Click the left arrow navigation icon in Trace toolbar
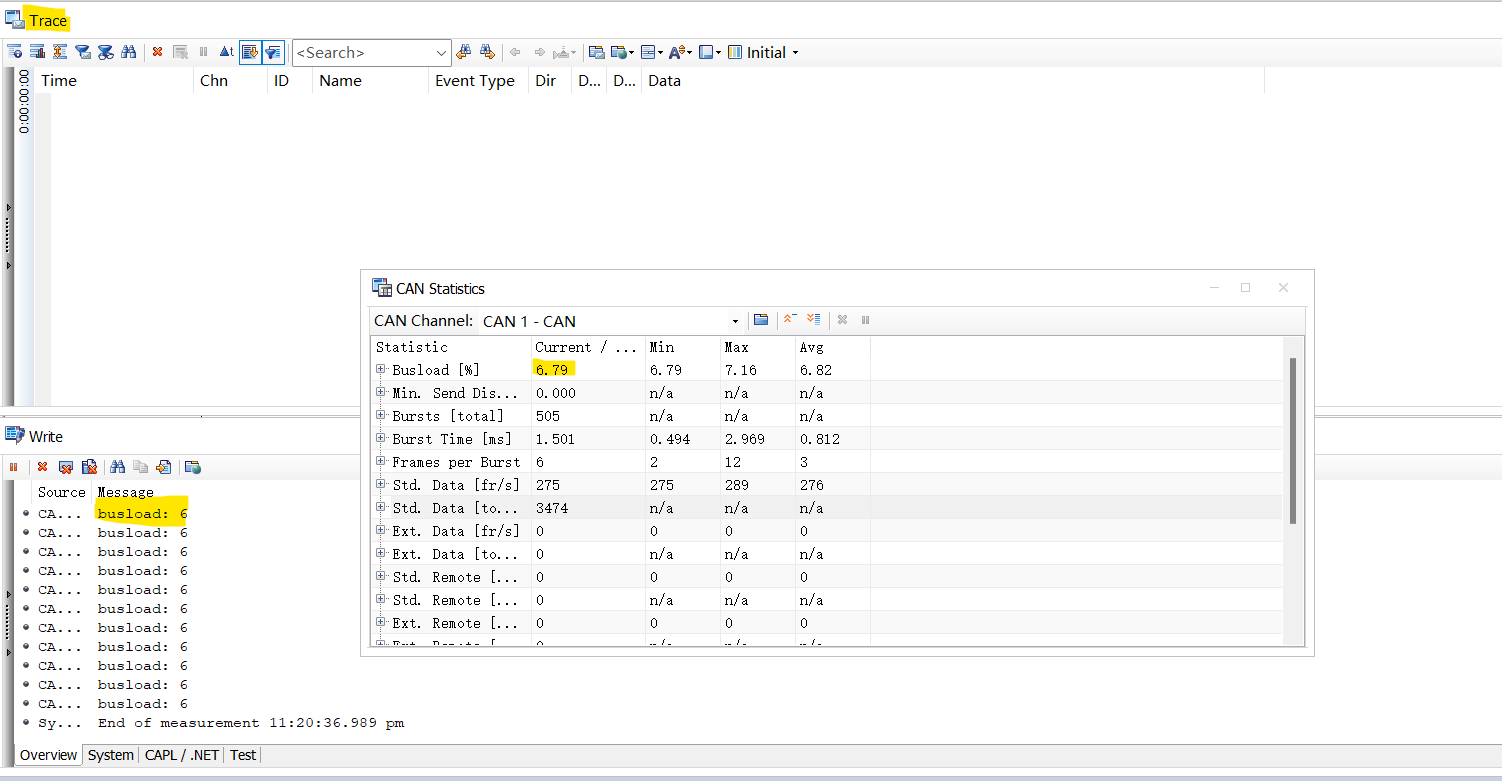Viewport: 1502px width, 781px height. pyautogui.click(x=515, y=52)
